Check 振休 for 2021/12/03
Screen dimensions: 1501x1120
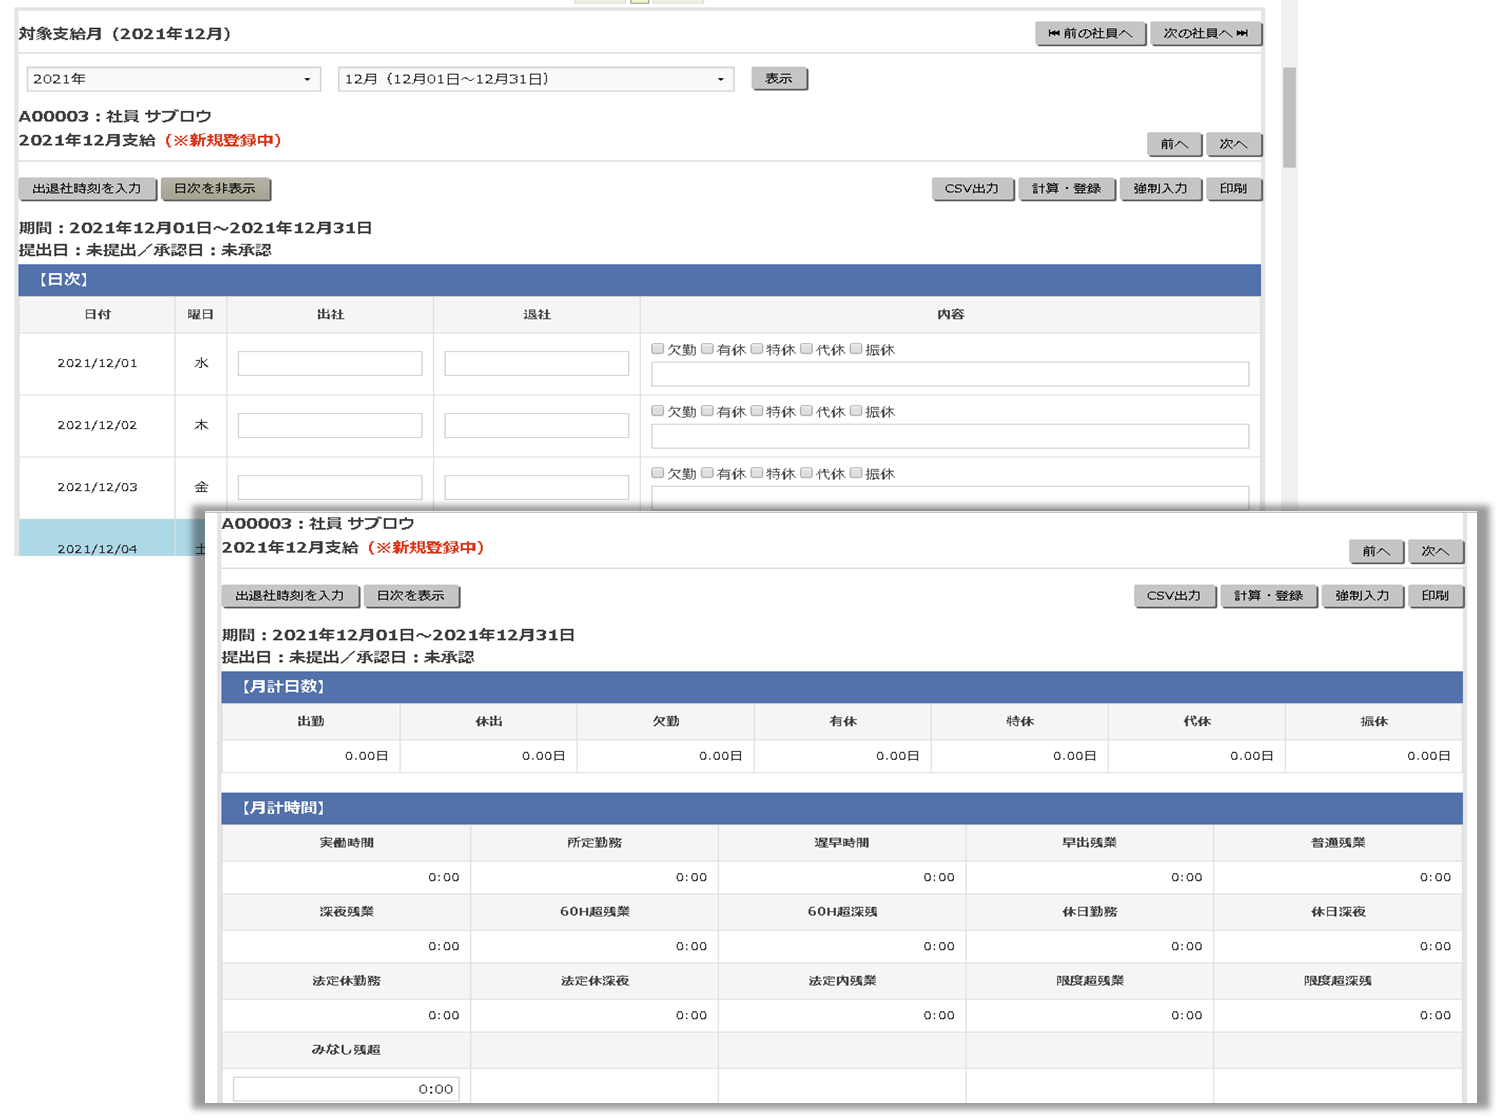tap(856, 473)
